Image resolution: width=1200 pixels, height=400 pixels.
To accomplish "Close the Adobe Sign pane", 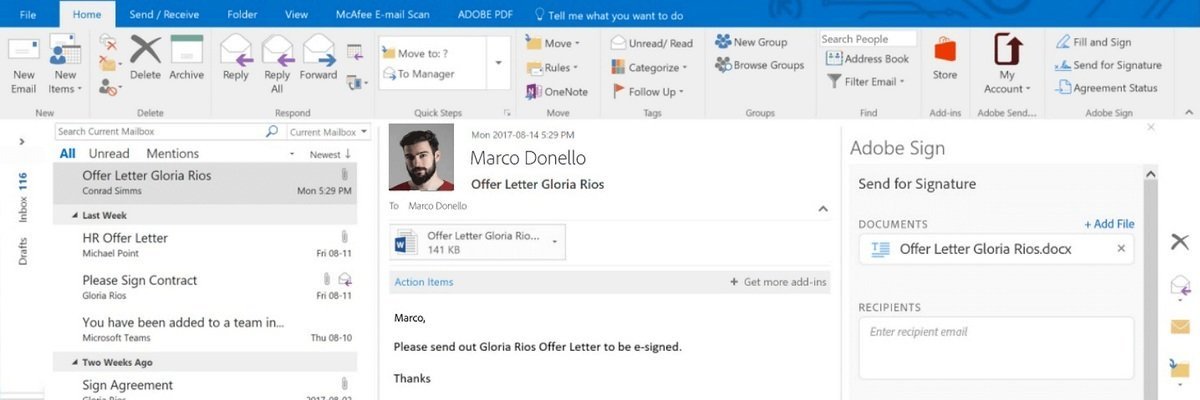I will tap(1151, 128).
